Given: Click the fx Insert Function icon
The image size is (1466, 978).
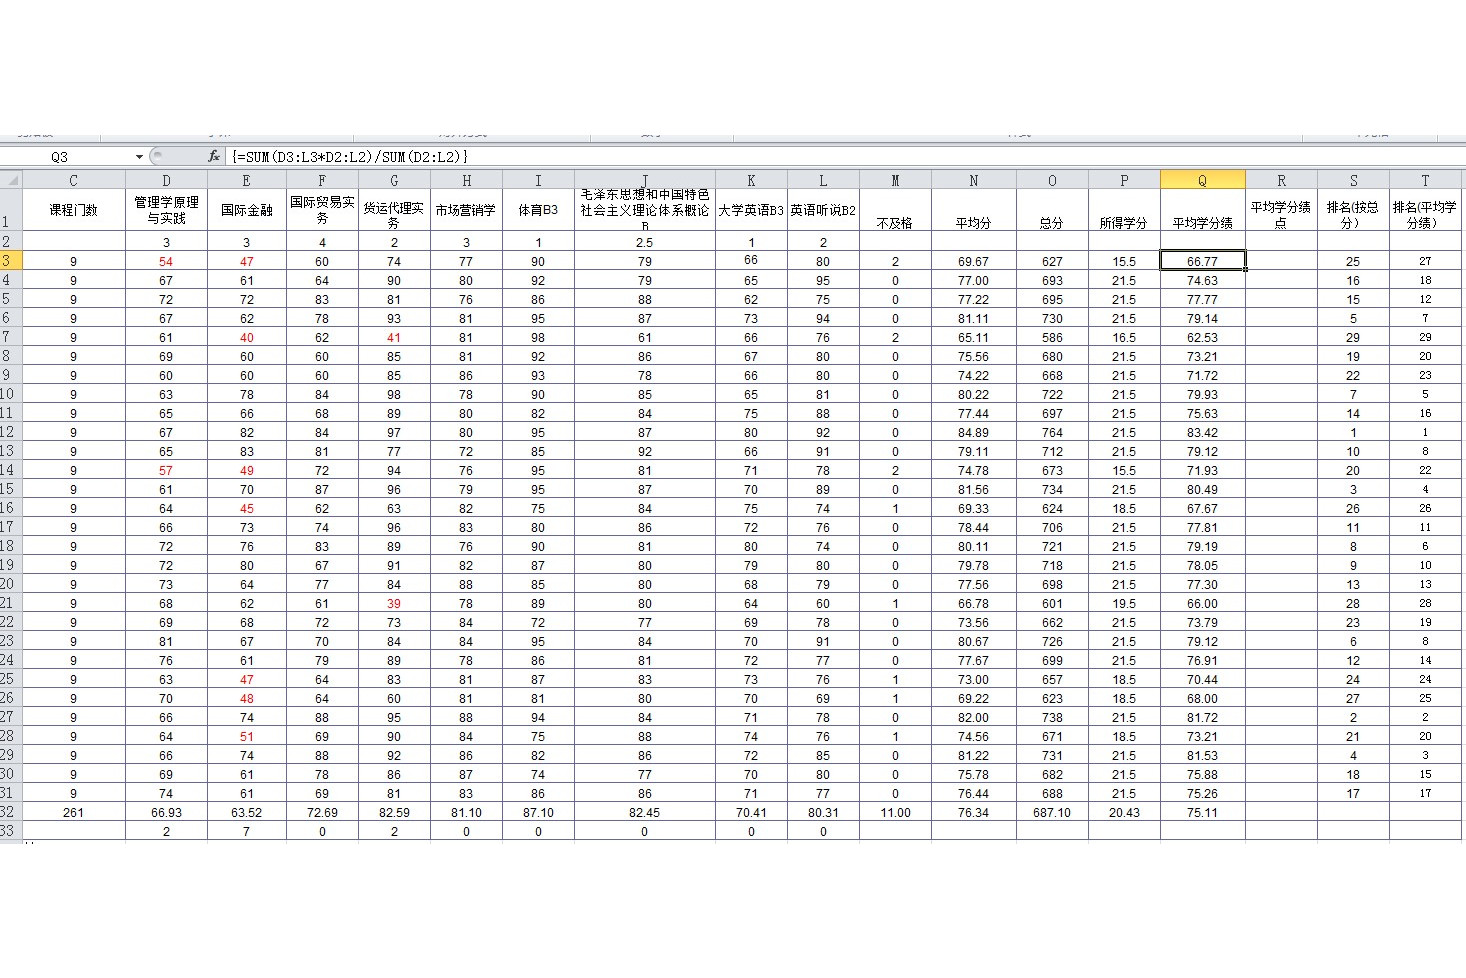Looking at the screenshot, I should [x=213, y=157].
